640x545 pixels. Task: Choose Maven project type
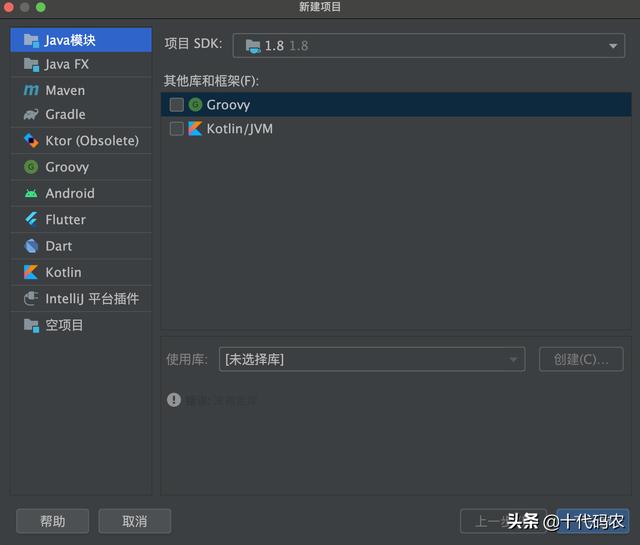click(81, 90)
